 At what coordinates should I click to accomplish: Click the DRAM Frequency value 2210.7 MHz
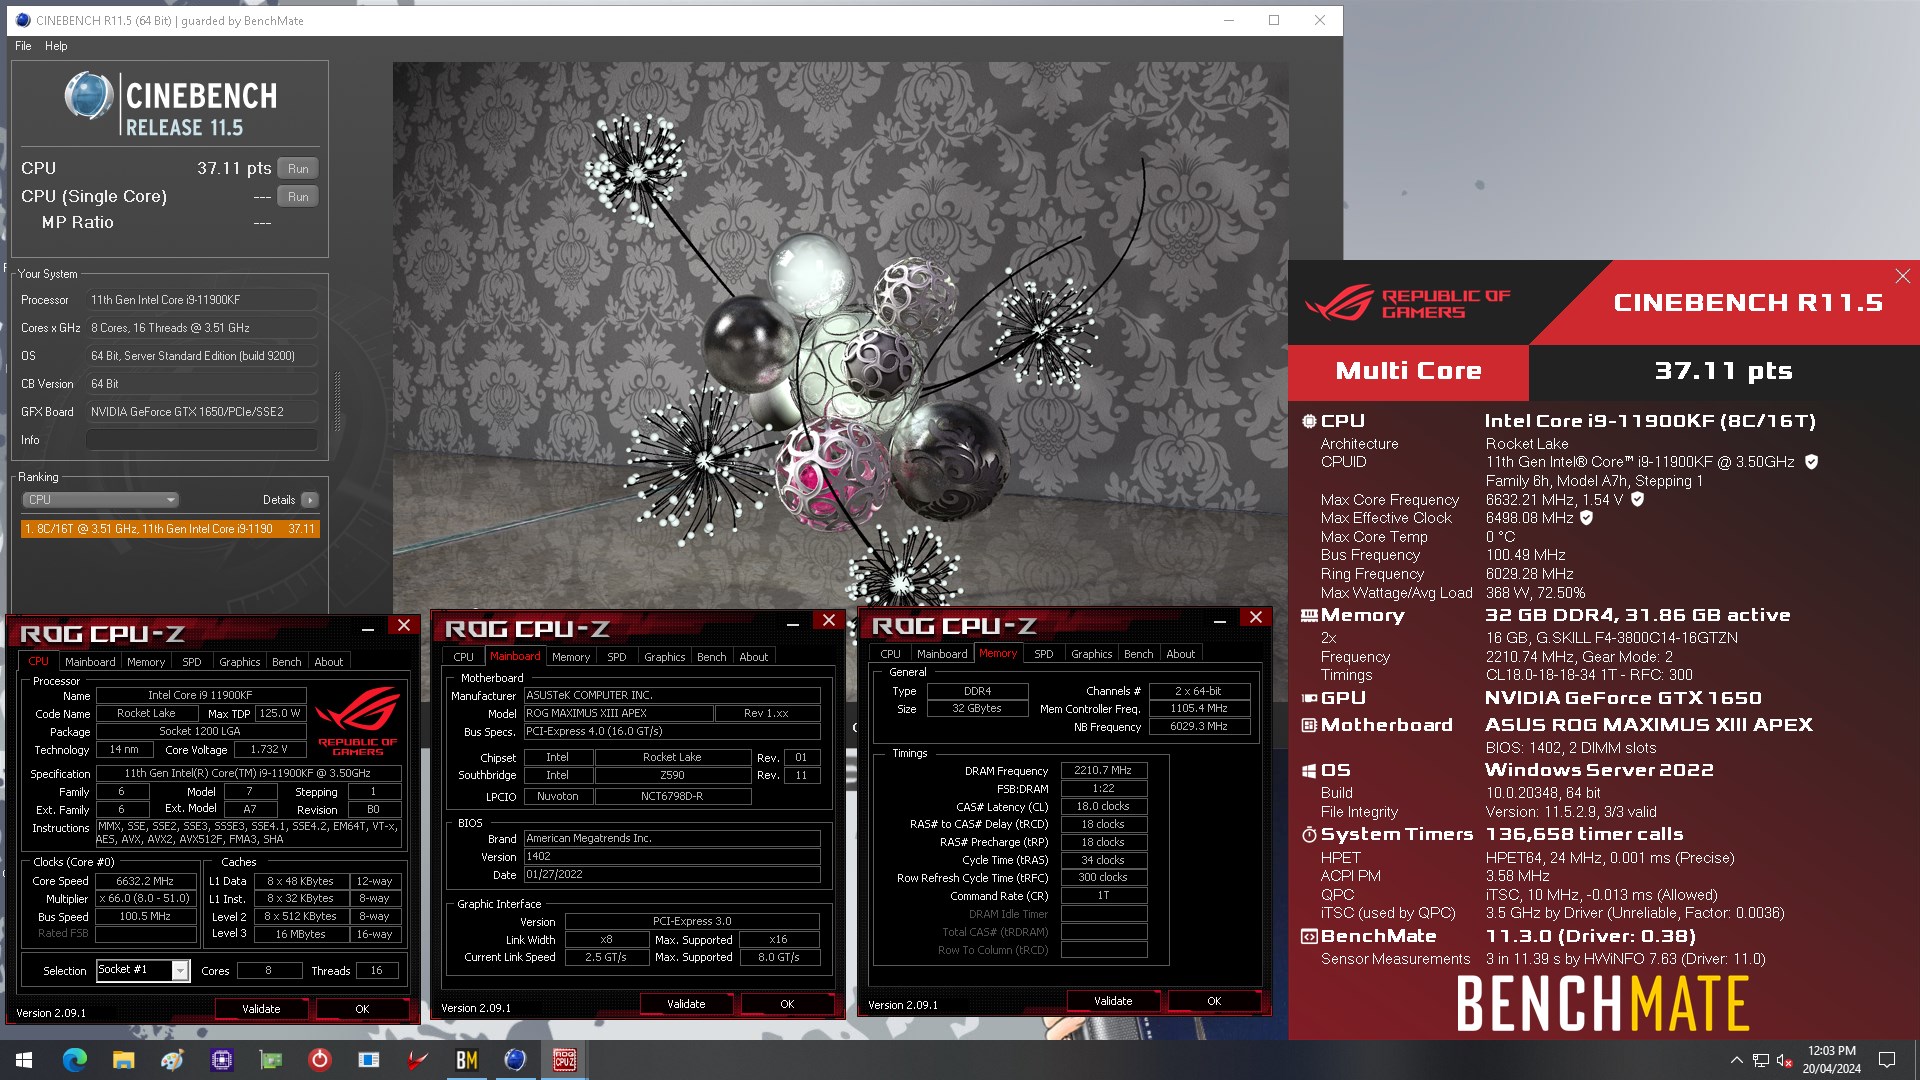[1103, 771]
